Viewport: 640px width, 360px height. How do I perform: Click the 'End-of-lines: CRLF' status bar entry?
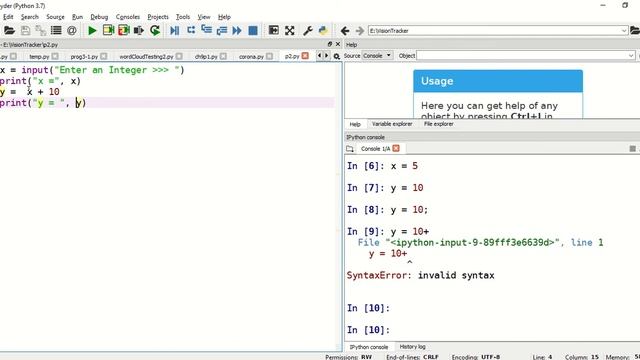[412, 357]
